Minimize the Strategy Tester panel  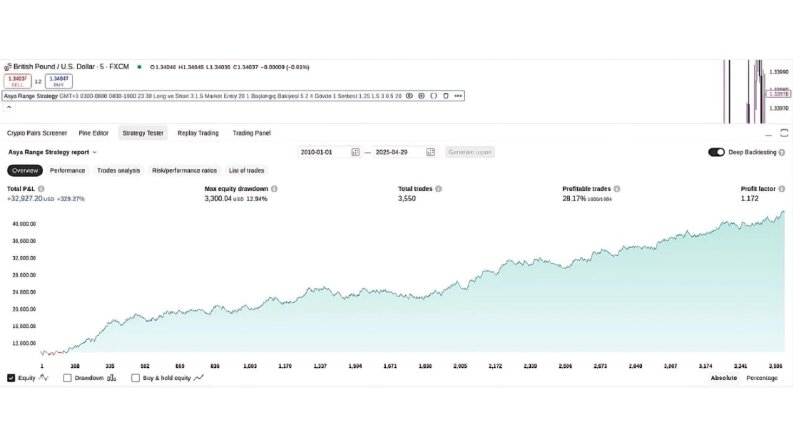coord(769,133)
